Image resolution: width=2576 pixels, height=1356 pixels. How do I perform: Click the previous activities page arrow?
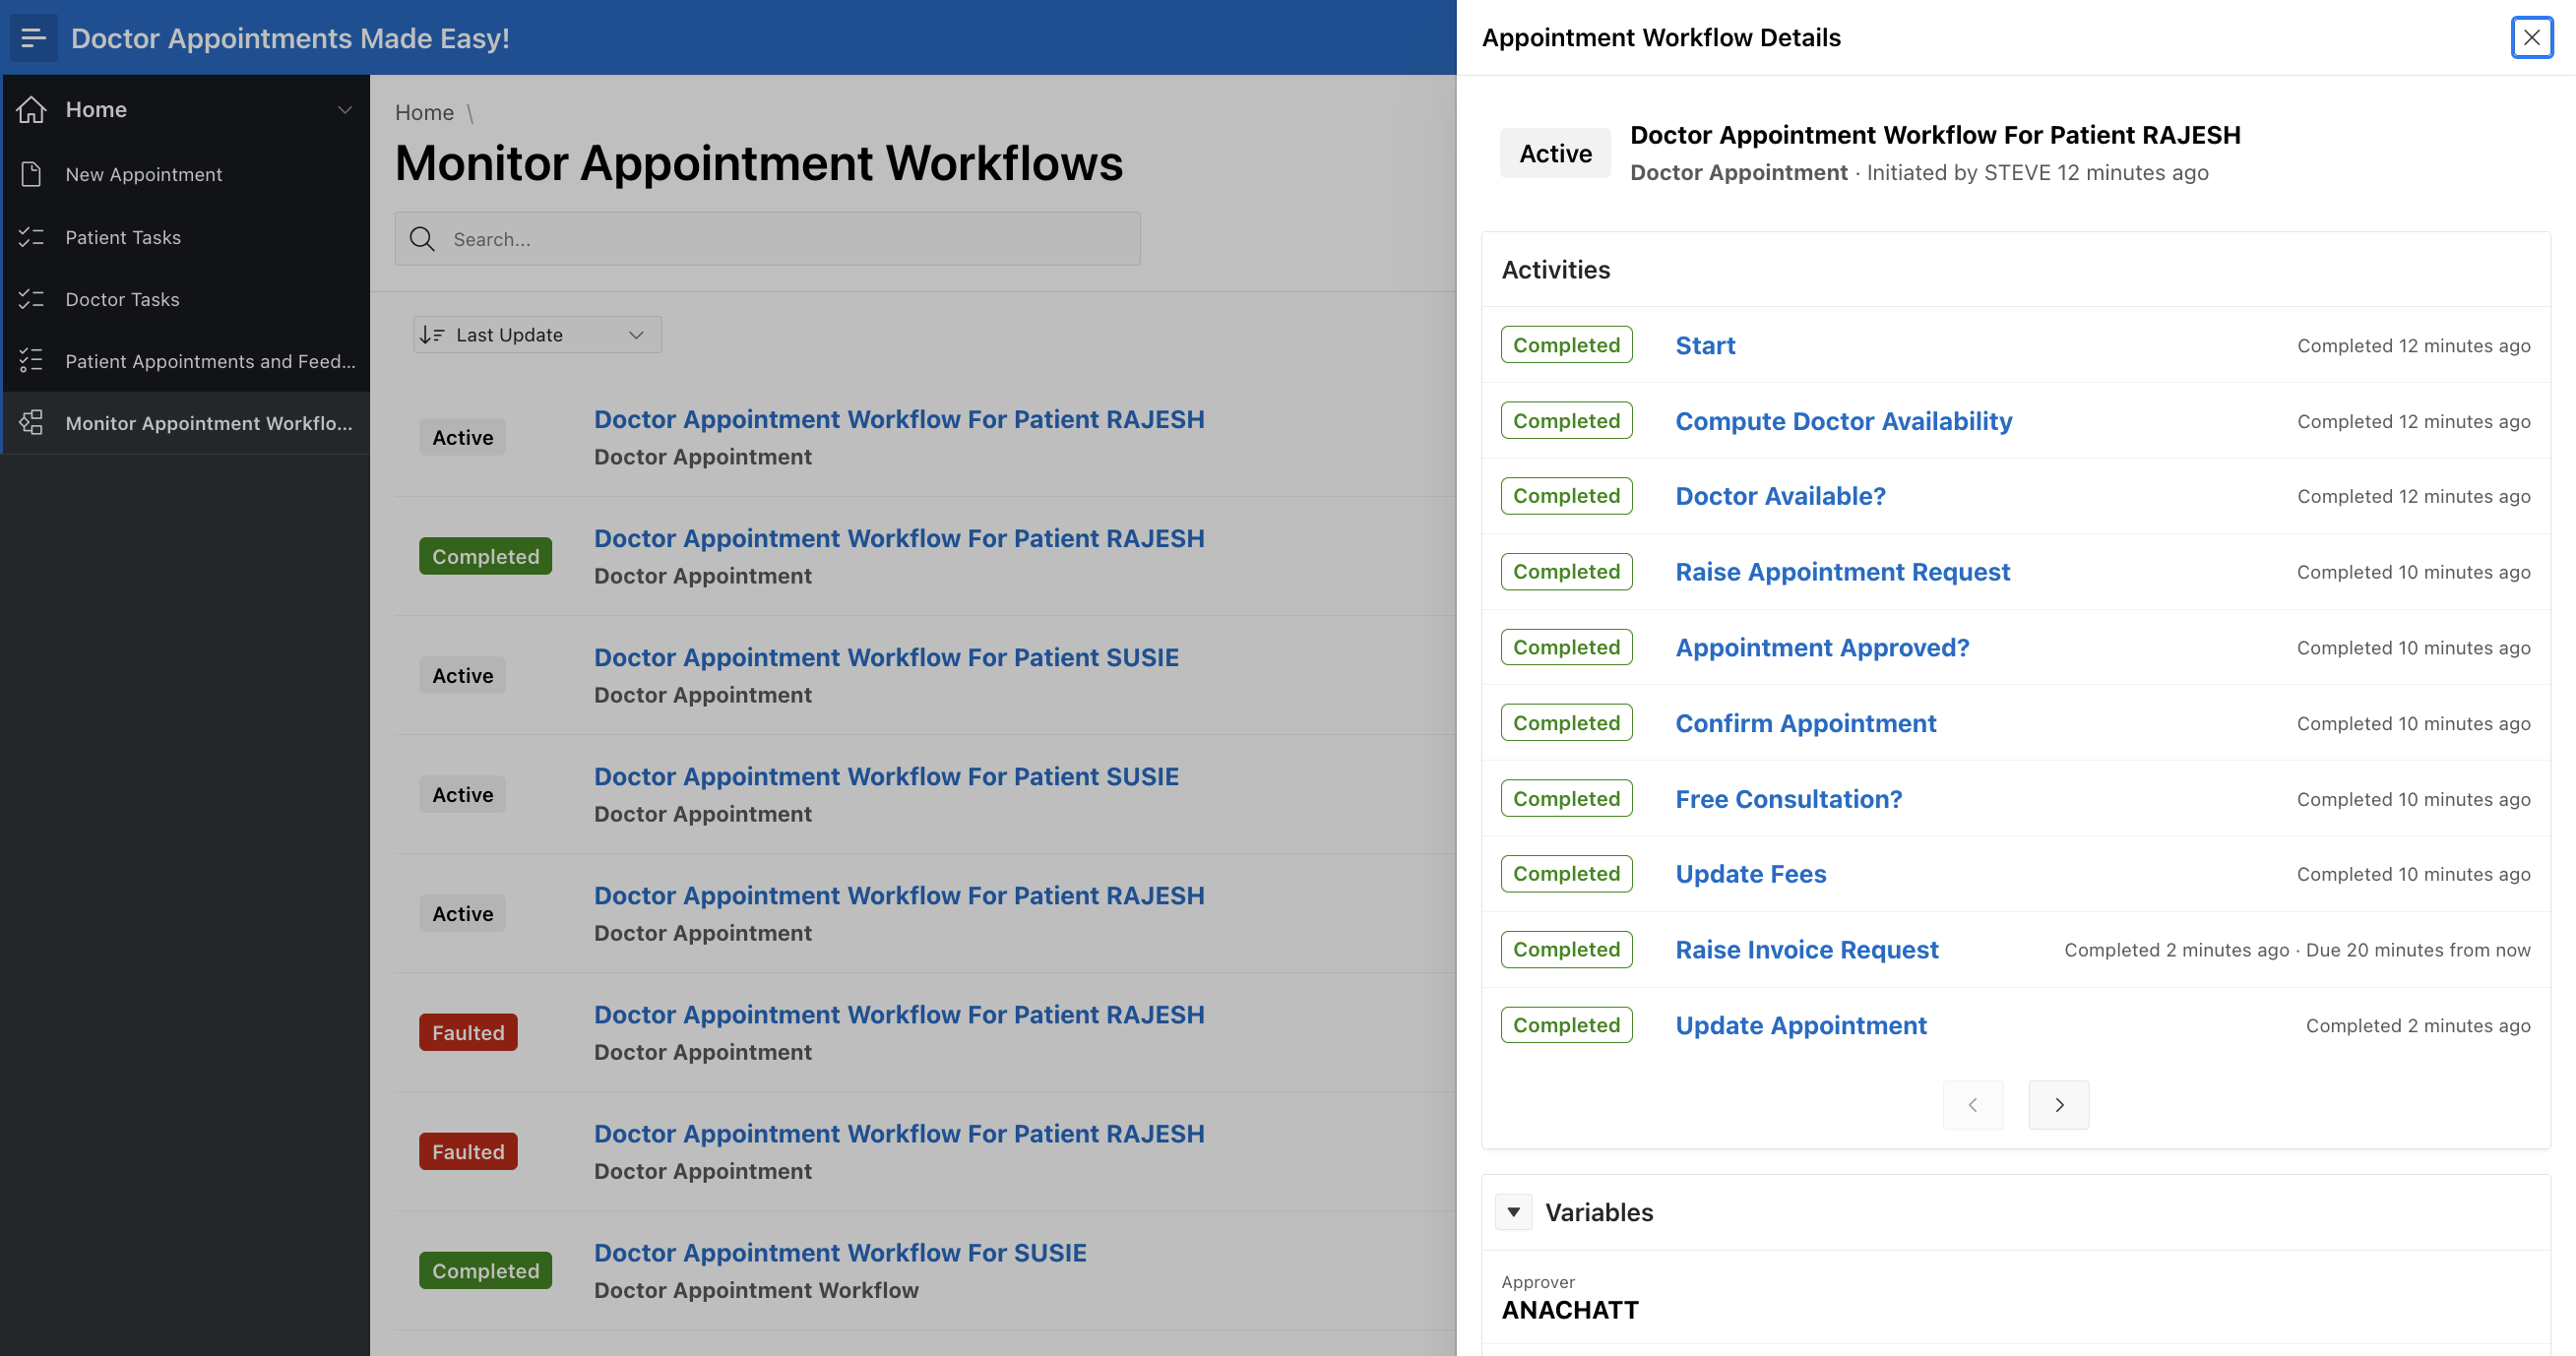point(1972,1105)
